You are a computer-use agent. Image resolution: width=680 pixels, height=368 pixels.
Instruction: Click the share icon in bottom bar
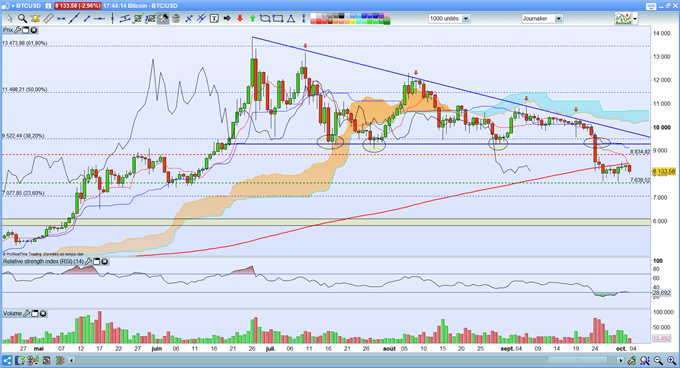[x=7, y=360]
